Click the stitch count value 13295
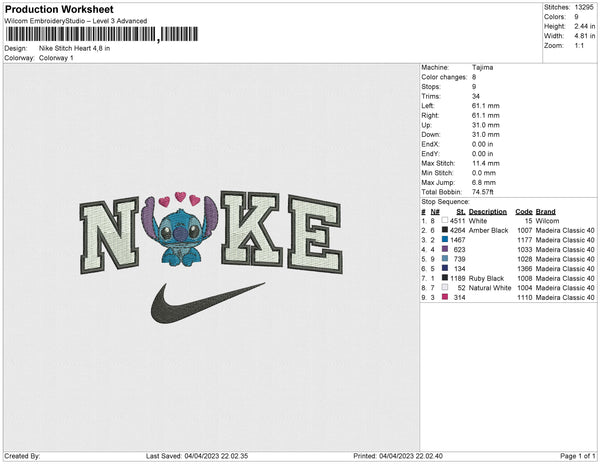Image resolution: width=600 pixels, height=464 pixels. (x=584, y=7)
